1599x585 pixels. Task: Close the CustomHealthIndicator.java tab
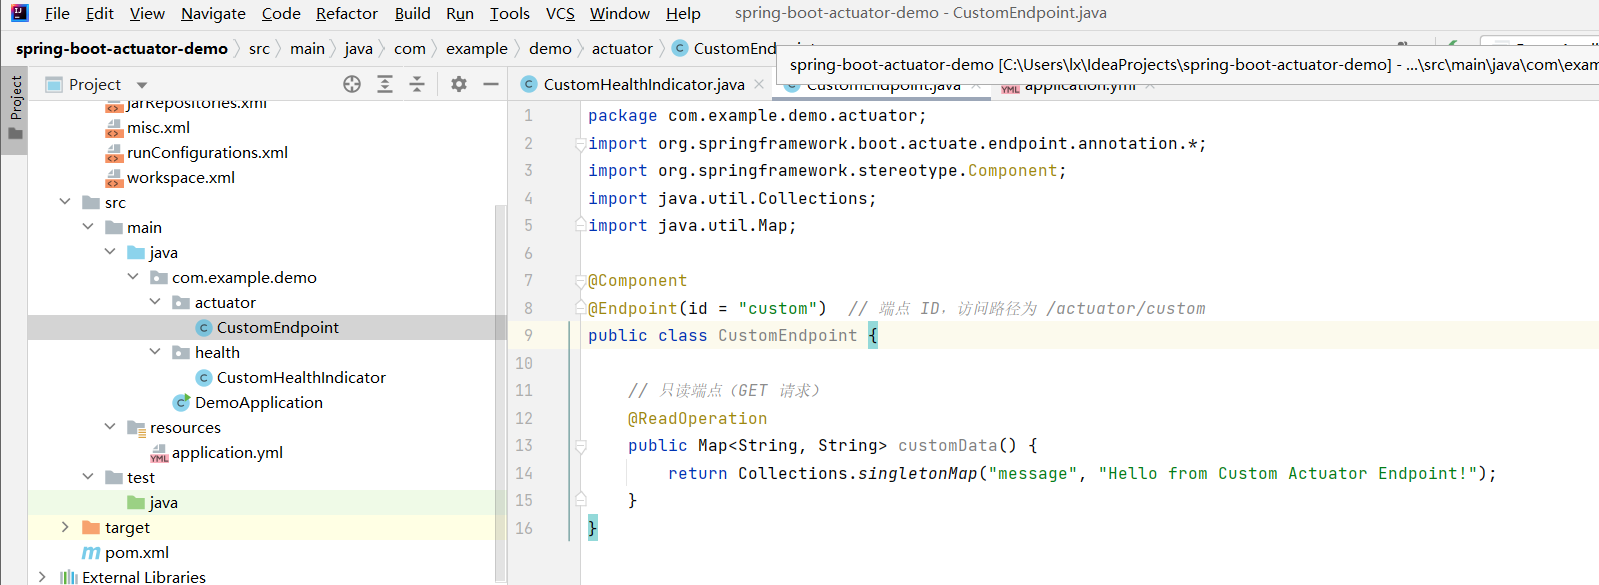(759, 84)
